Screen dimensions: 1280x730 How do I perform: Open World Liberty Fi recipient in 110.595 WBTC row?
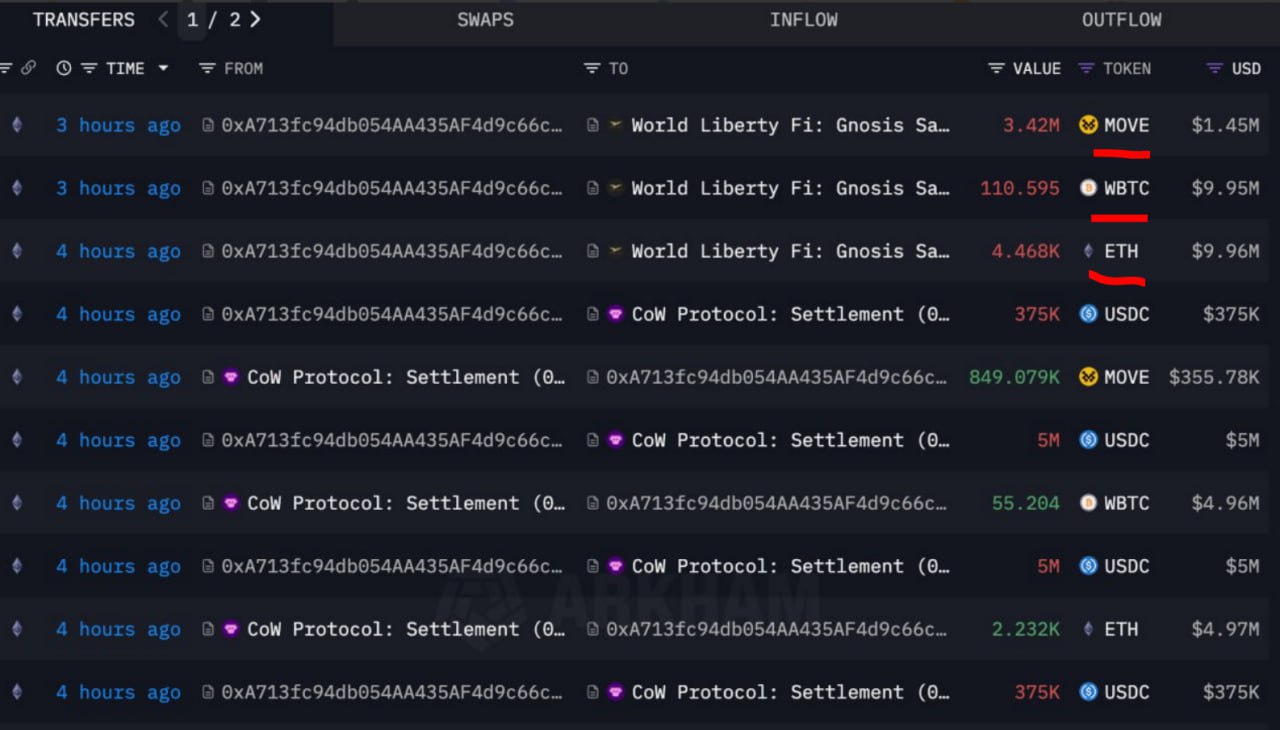click(x=790, y=188)
